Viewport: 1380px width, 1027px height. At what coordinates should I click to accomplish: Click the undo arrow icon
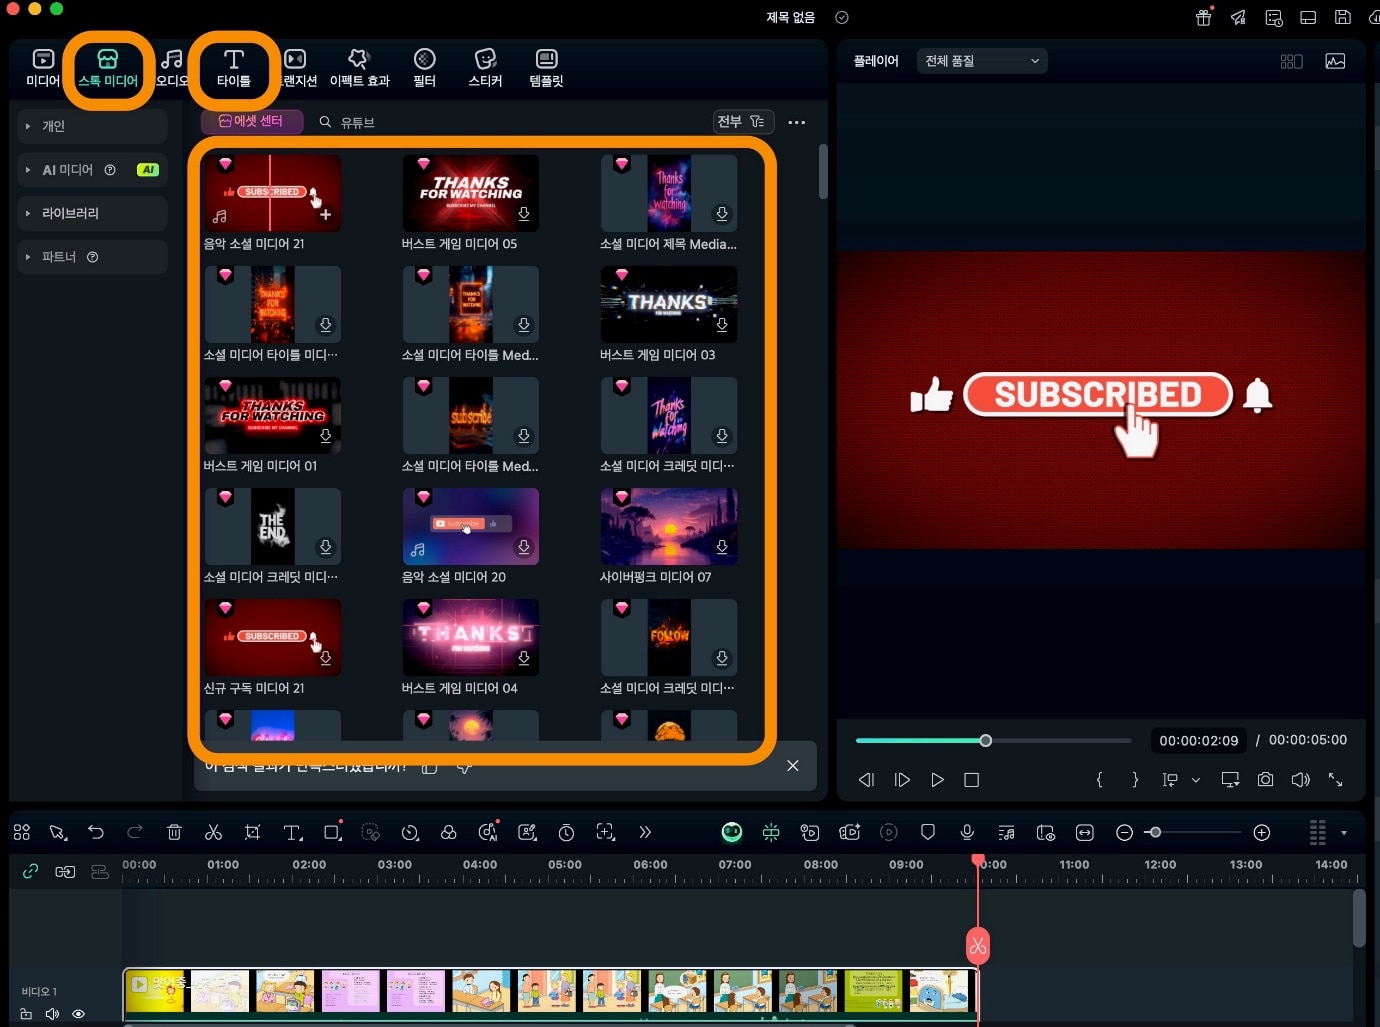(x=96, y=832)
